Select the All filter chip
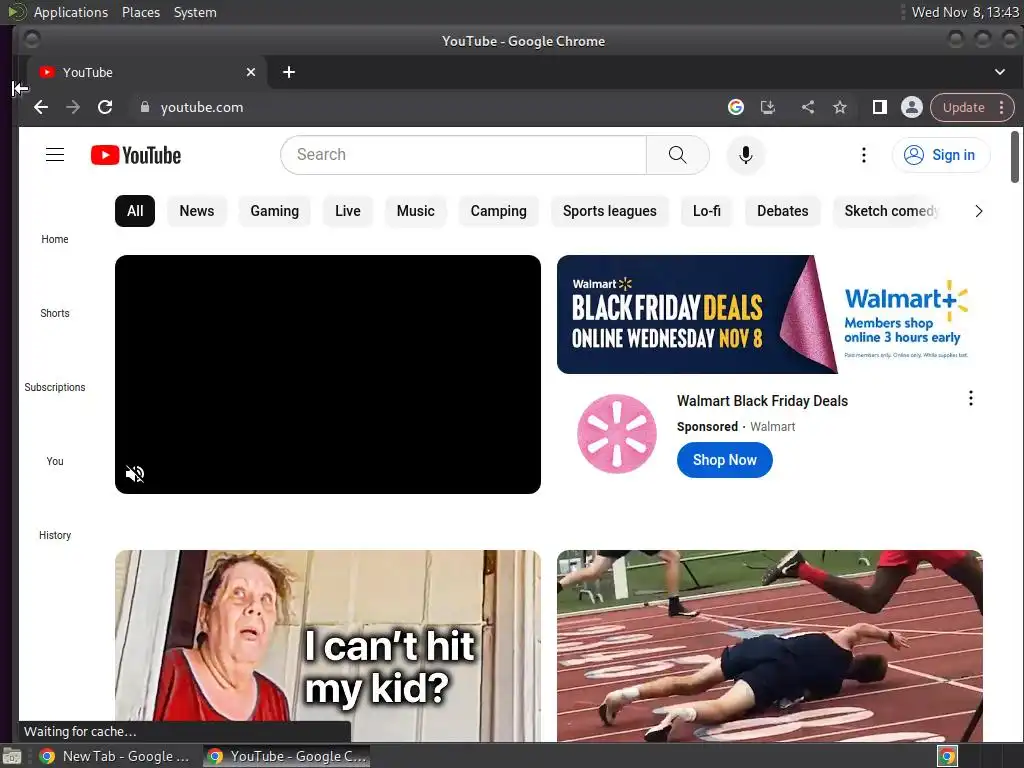Screen dimensions: 1024x768 [x=135, y=211]
